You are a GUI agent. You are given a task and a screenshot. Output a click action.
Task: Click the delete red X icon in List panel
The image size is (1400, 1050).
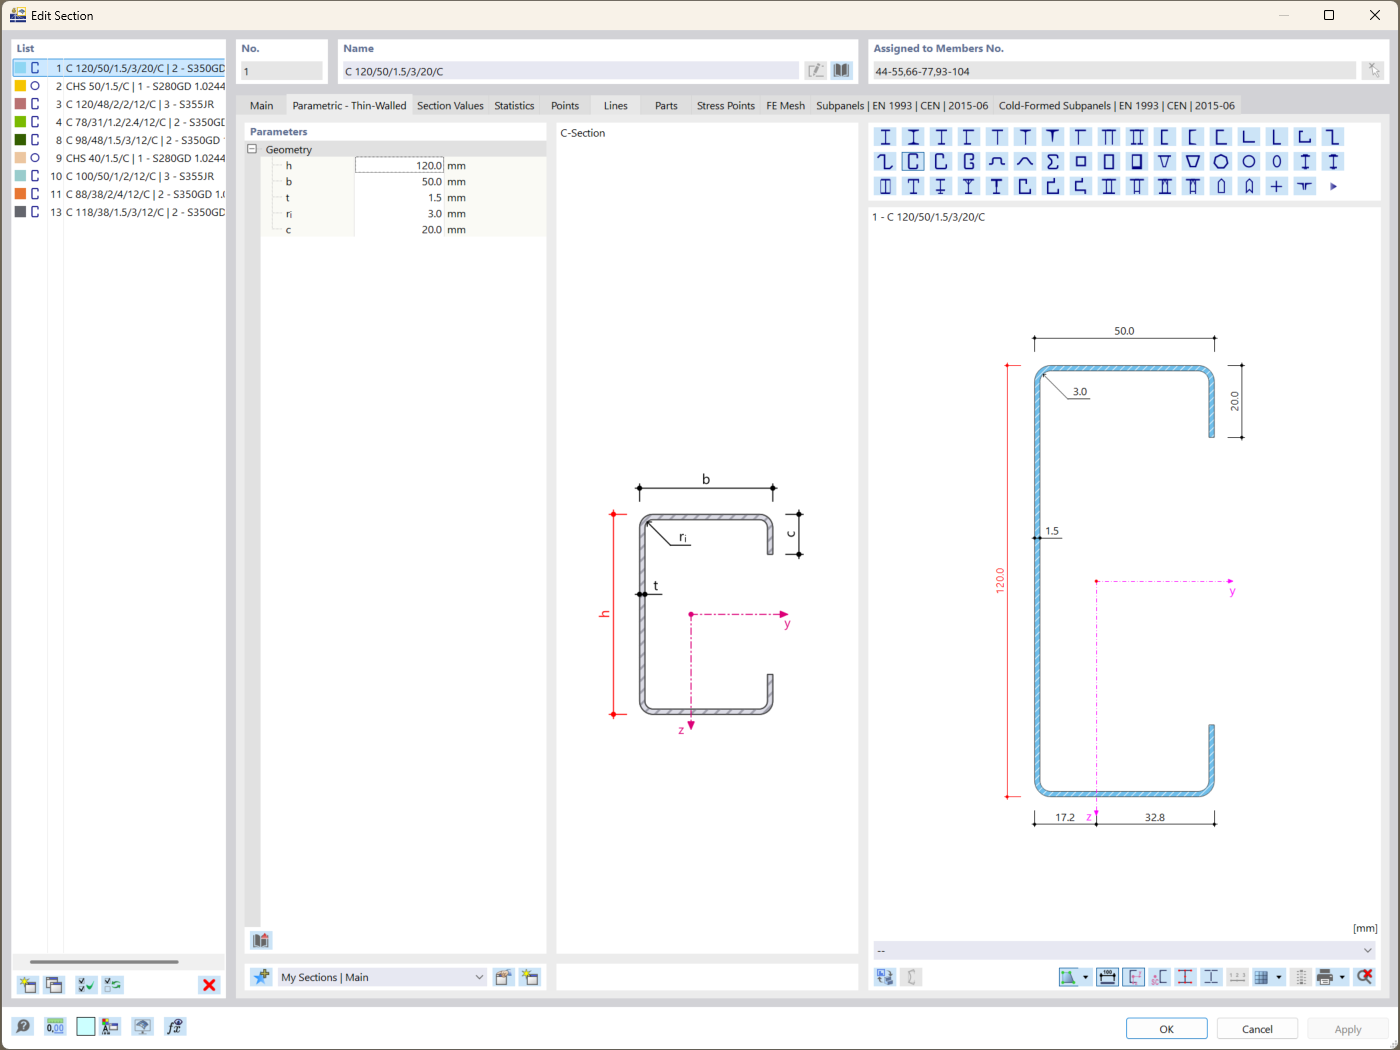pos(209,985)
